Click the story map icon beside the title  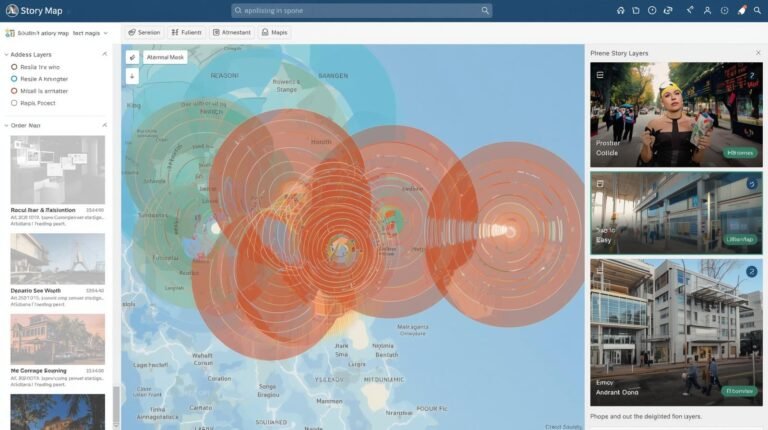[x=9, y=33]
